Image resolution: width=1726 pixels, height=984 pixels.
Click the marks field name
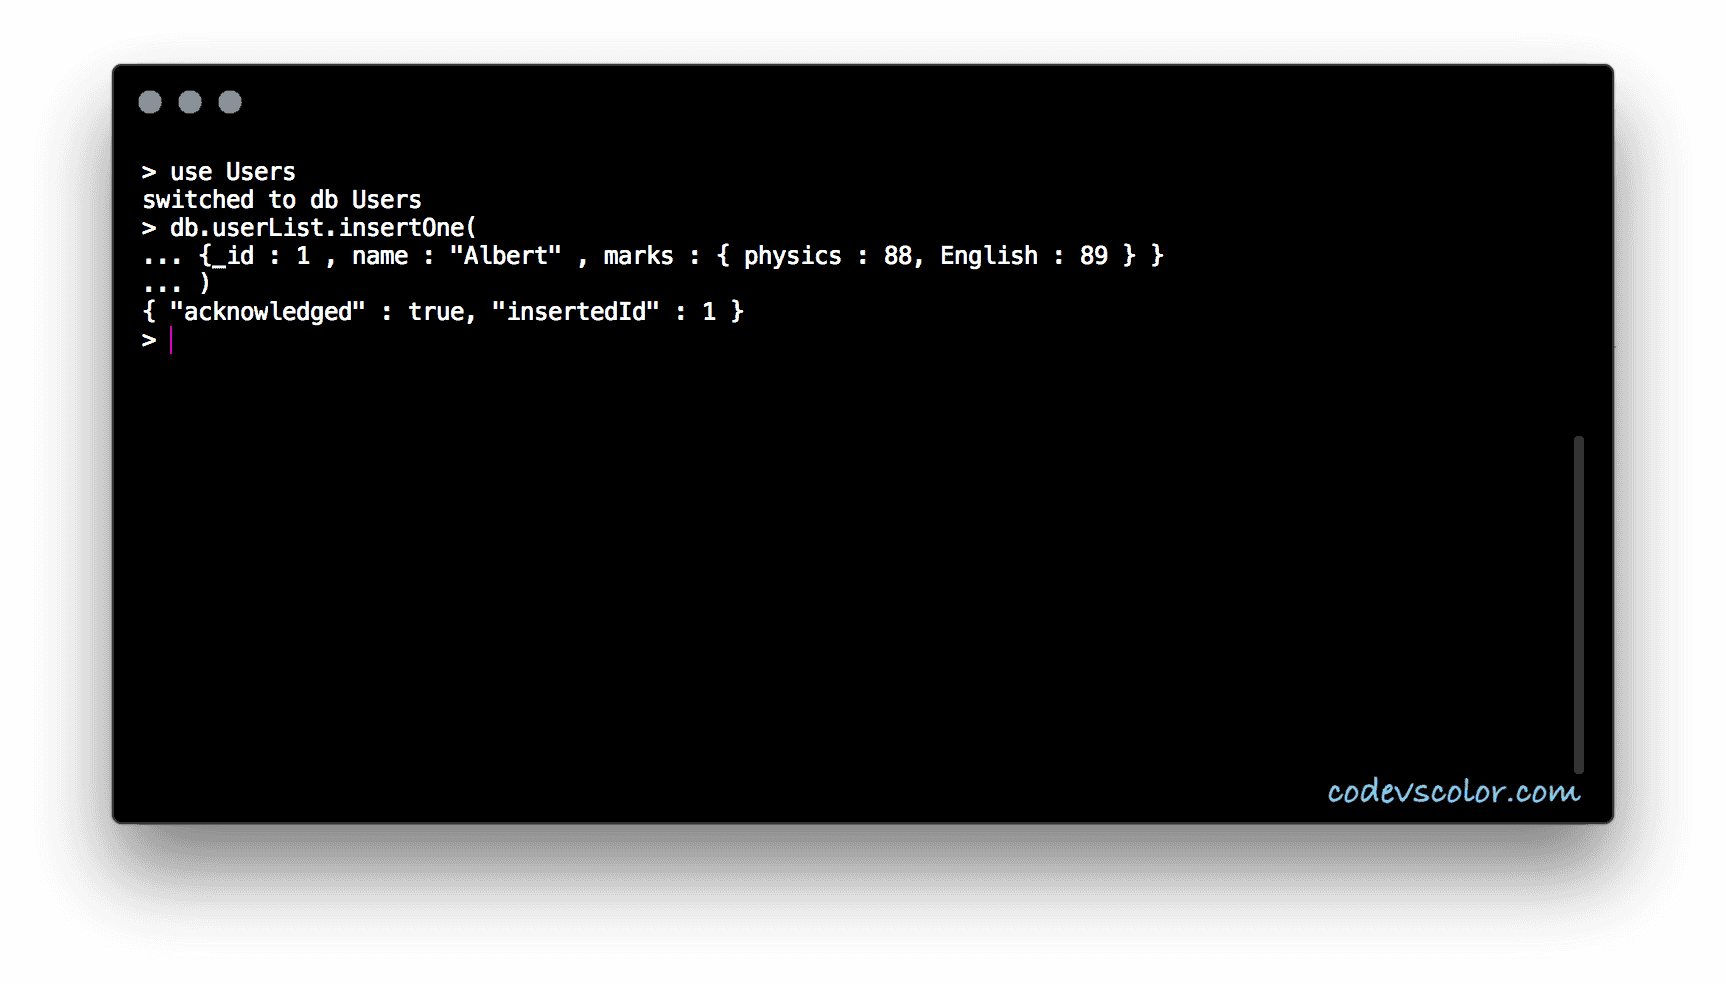[638, 256]
